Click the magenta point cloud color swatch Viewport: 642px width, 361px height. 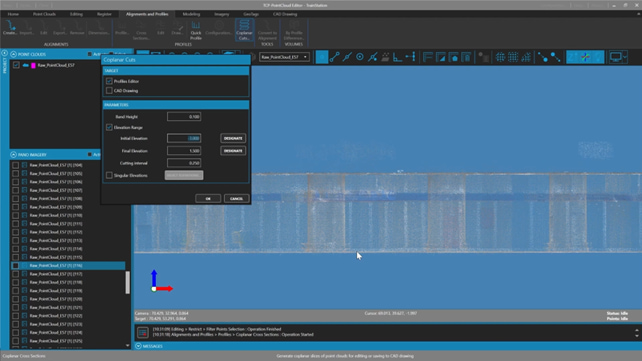point(33,65)
